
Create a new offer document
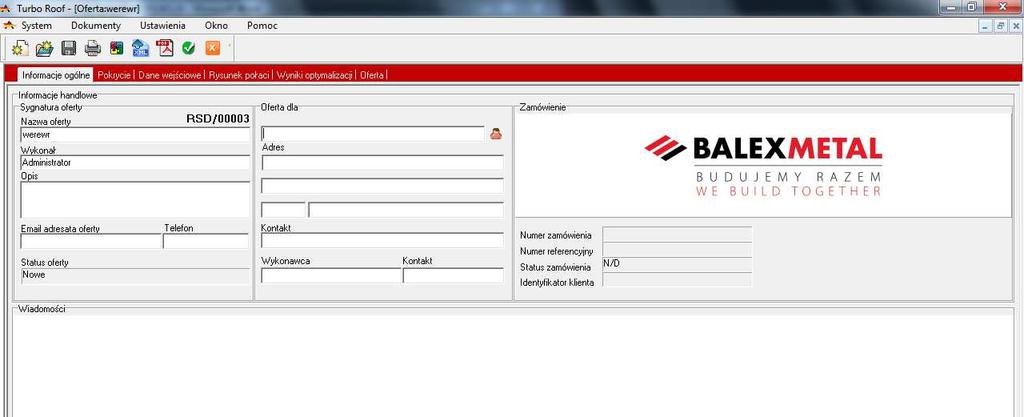tap(20, 48)
